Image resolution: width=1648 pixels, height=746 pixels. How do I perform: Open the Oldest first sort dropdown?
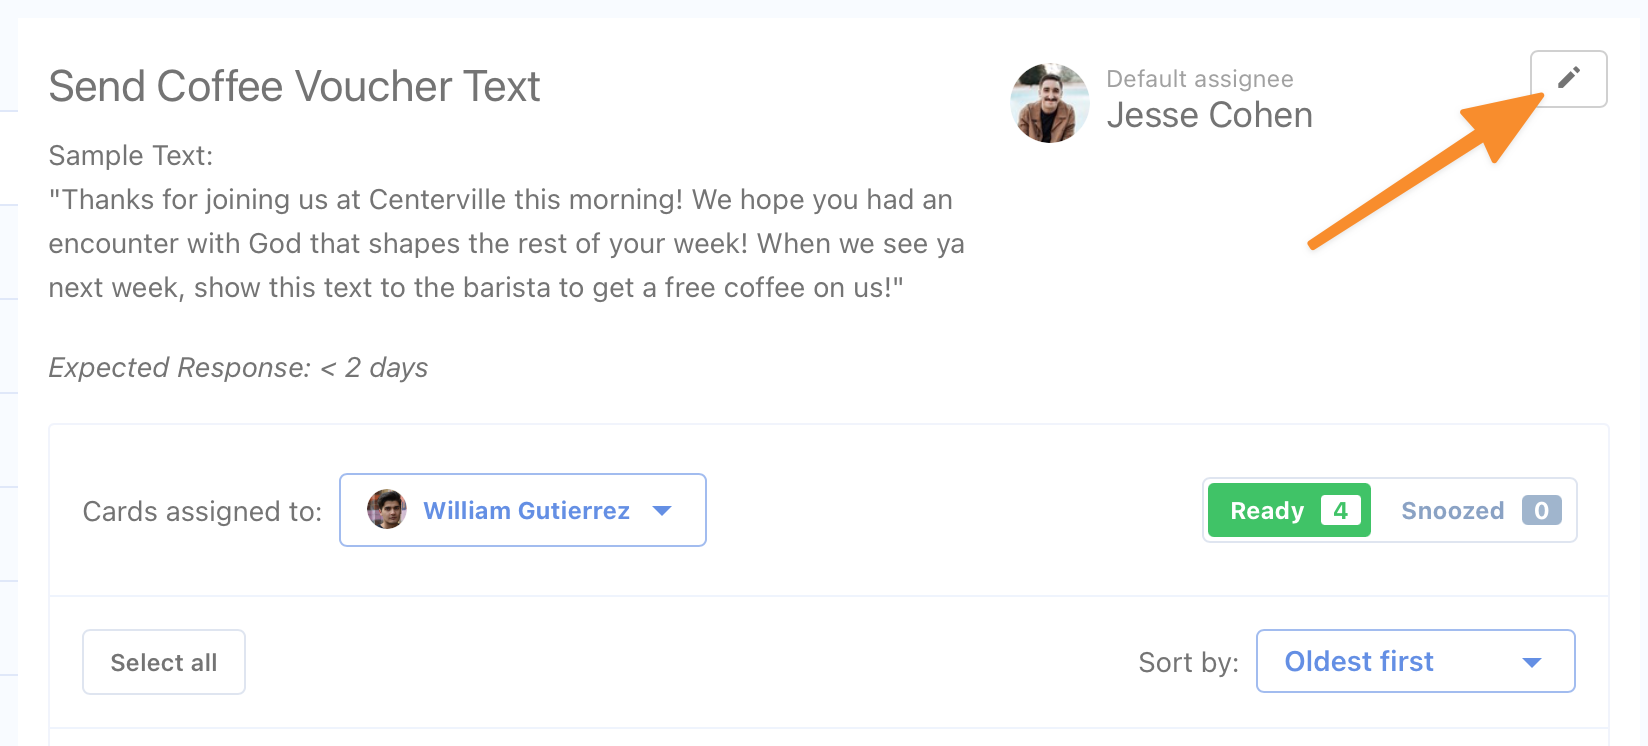click(1416, 661)
